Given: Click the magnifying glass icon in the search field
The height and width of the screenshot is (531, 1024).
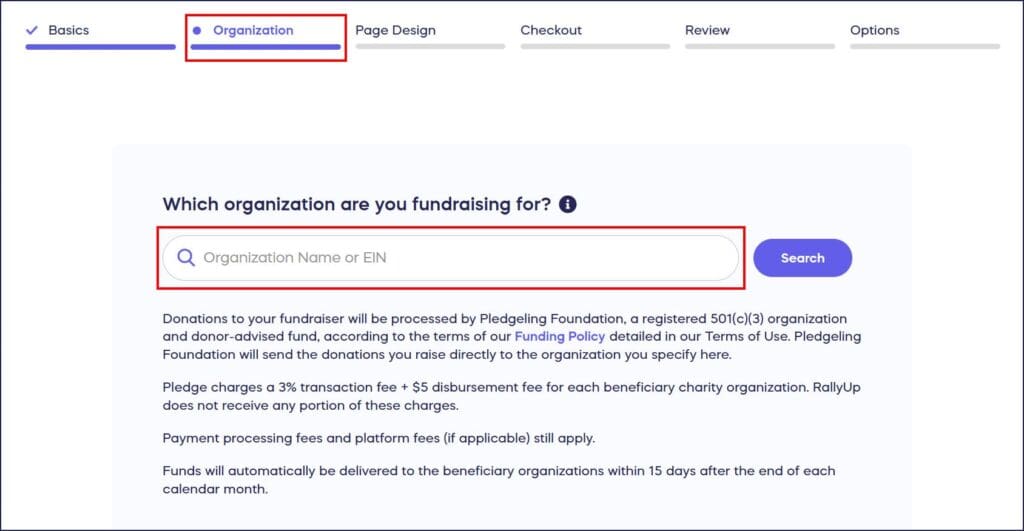Looking at the screenshot, I should coord(186,258).
